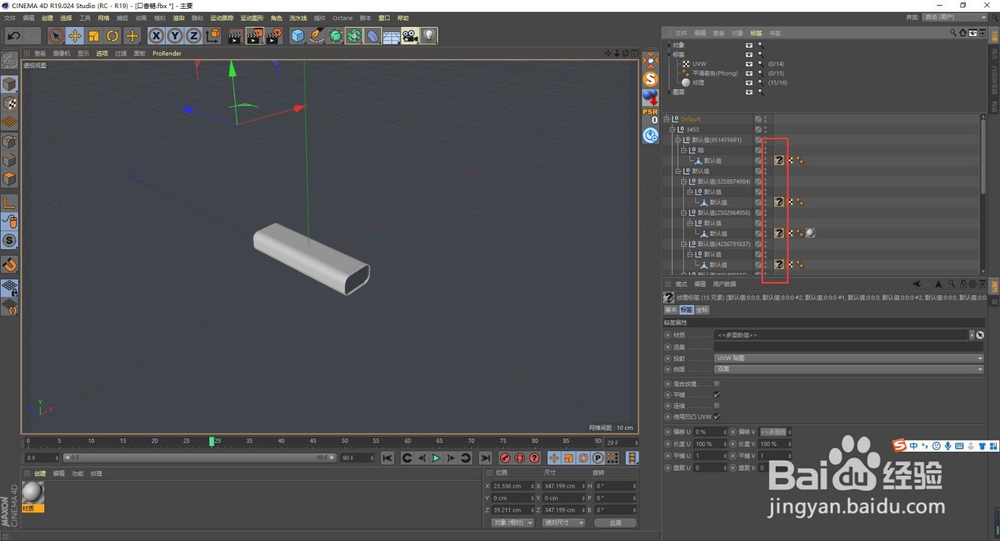Select the Spline Pen tool icon

coord(316,36)
